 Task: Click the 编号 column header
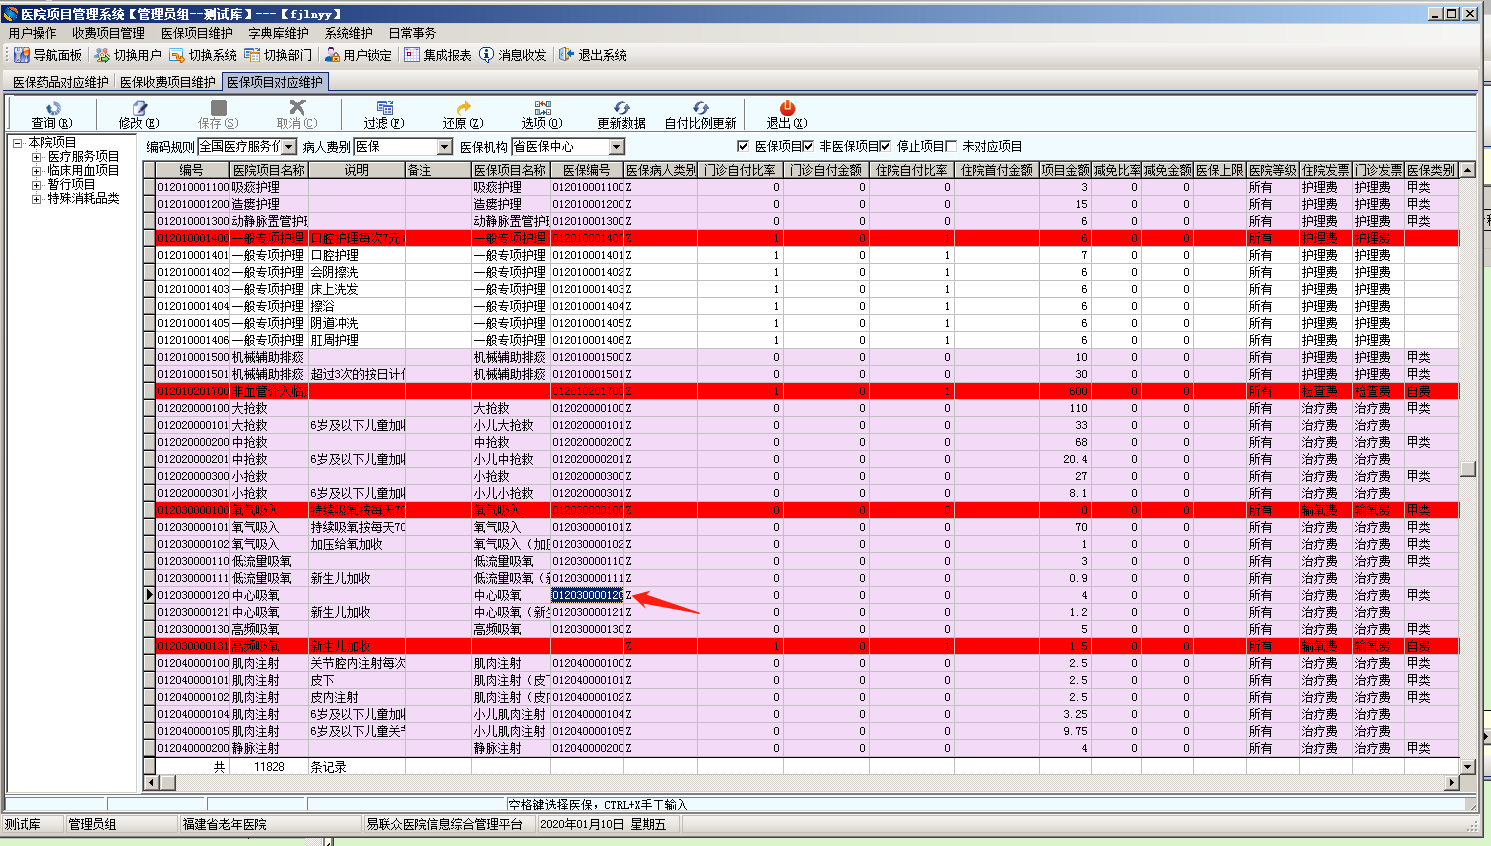(x=192, y=170)
